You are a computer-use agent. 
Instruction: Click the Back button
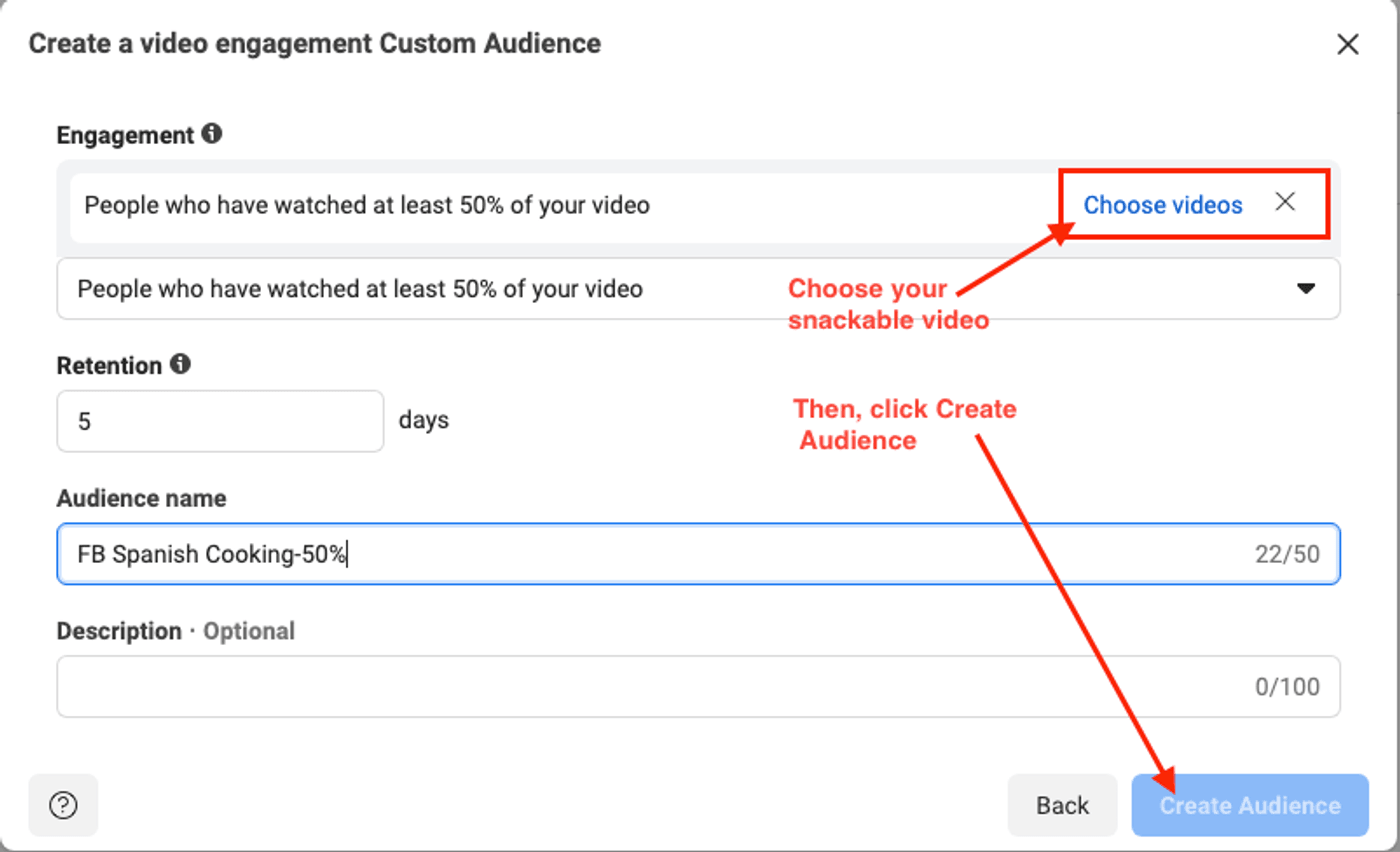pyautogui.click(x=1062, y=805)
